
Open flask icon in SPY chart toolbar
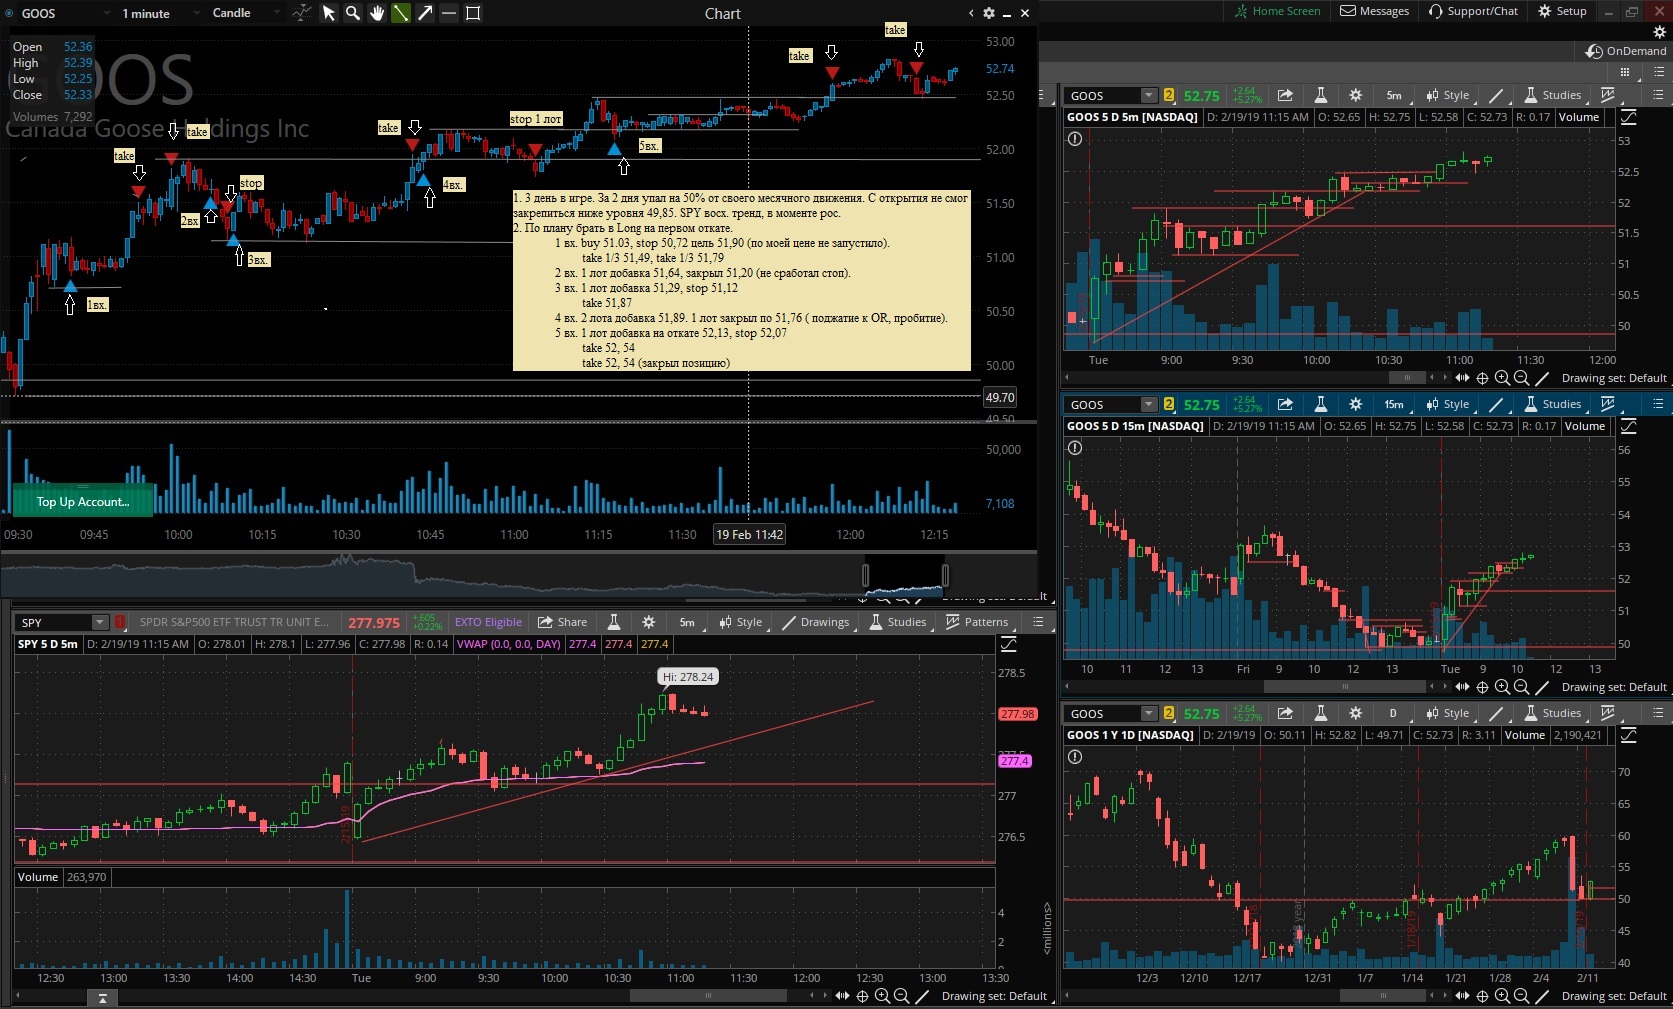click(x=614, y=622)
